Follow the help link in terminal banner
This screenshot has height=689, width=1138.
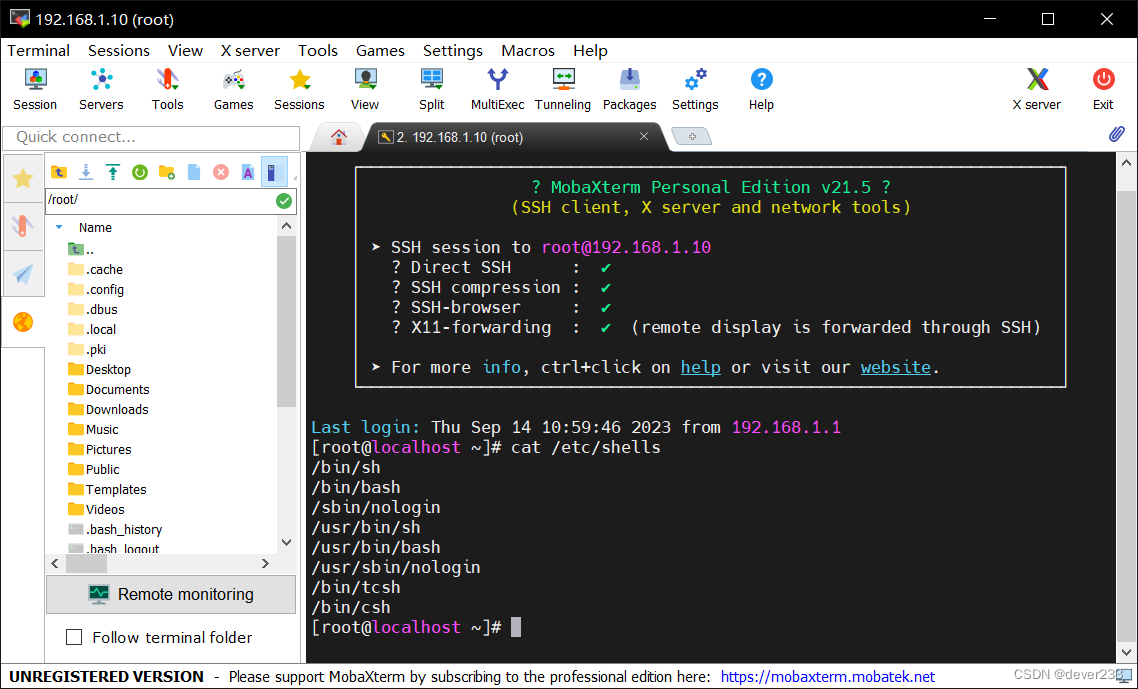click(700, 367)
